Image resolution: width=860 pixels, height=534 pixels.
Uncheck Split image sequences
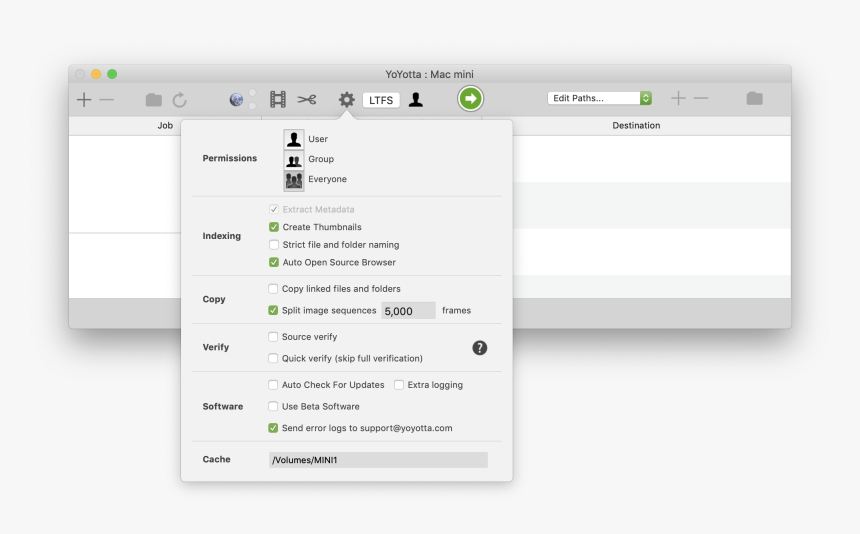pyautogui.click(x=273, y=310)
